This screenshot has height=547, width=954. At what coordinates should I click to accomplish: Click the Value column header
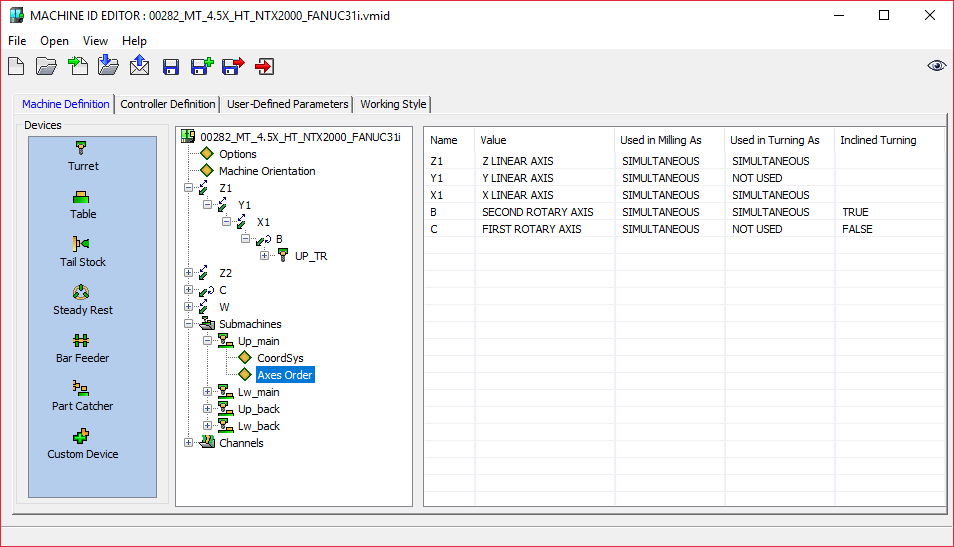[x=544, y=140]
